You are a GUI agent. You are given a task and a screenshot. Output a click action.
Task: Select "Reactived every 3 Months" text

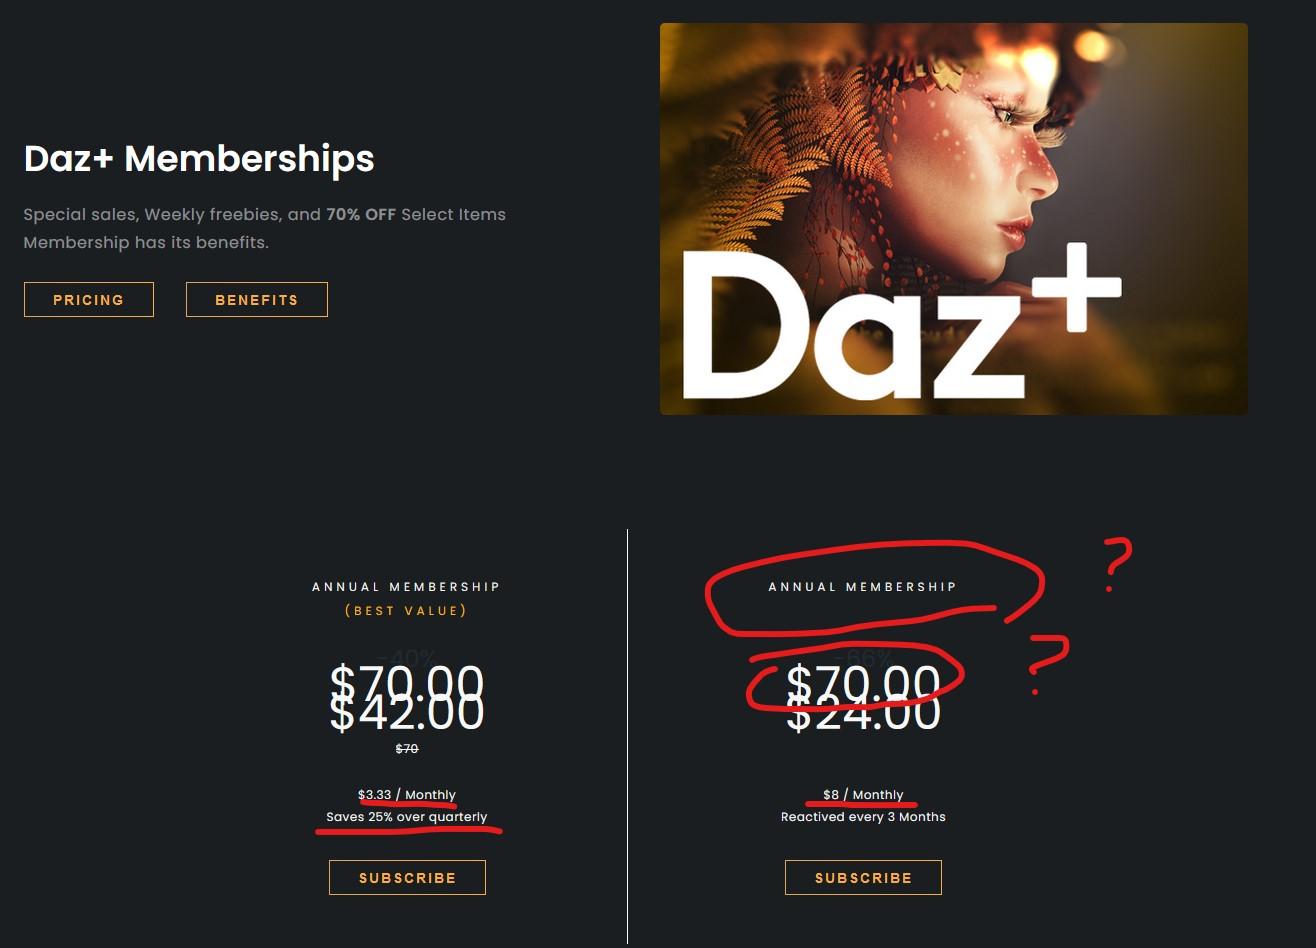click(x=863, y=817)
